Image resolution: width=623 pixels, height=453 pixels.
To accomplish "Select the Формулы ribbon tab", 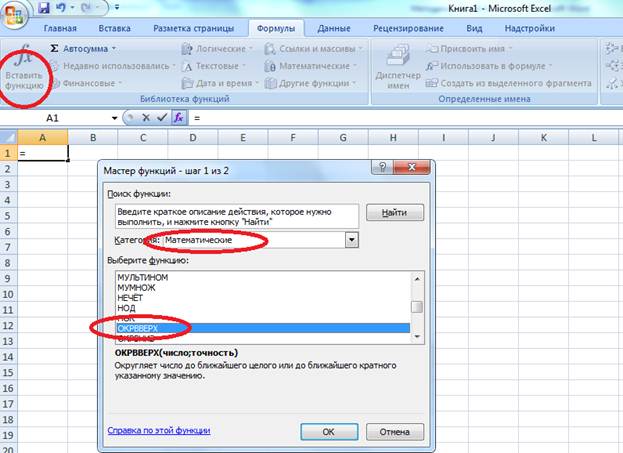I will point(276,28).
